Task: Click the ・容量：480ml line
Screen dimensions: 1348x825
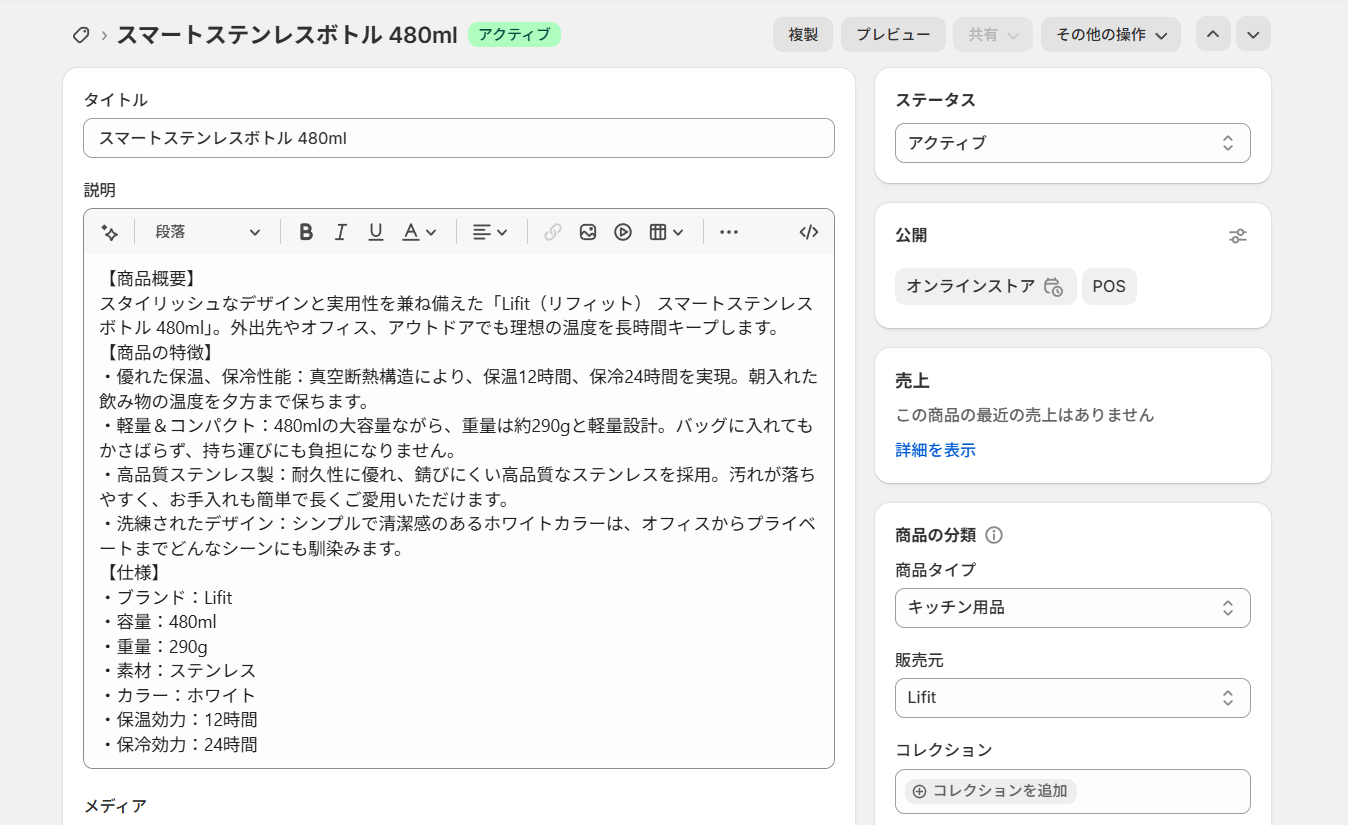Action: [x=158, y=622]
